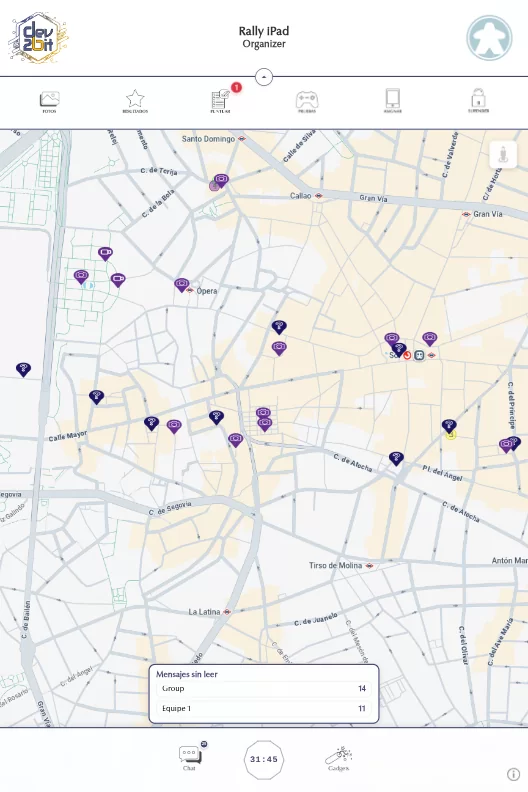Open the Pruebas gamepad icon
This screenshot has width=528, height=792.
click(307, 102)
